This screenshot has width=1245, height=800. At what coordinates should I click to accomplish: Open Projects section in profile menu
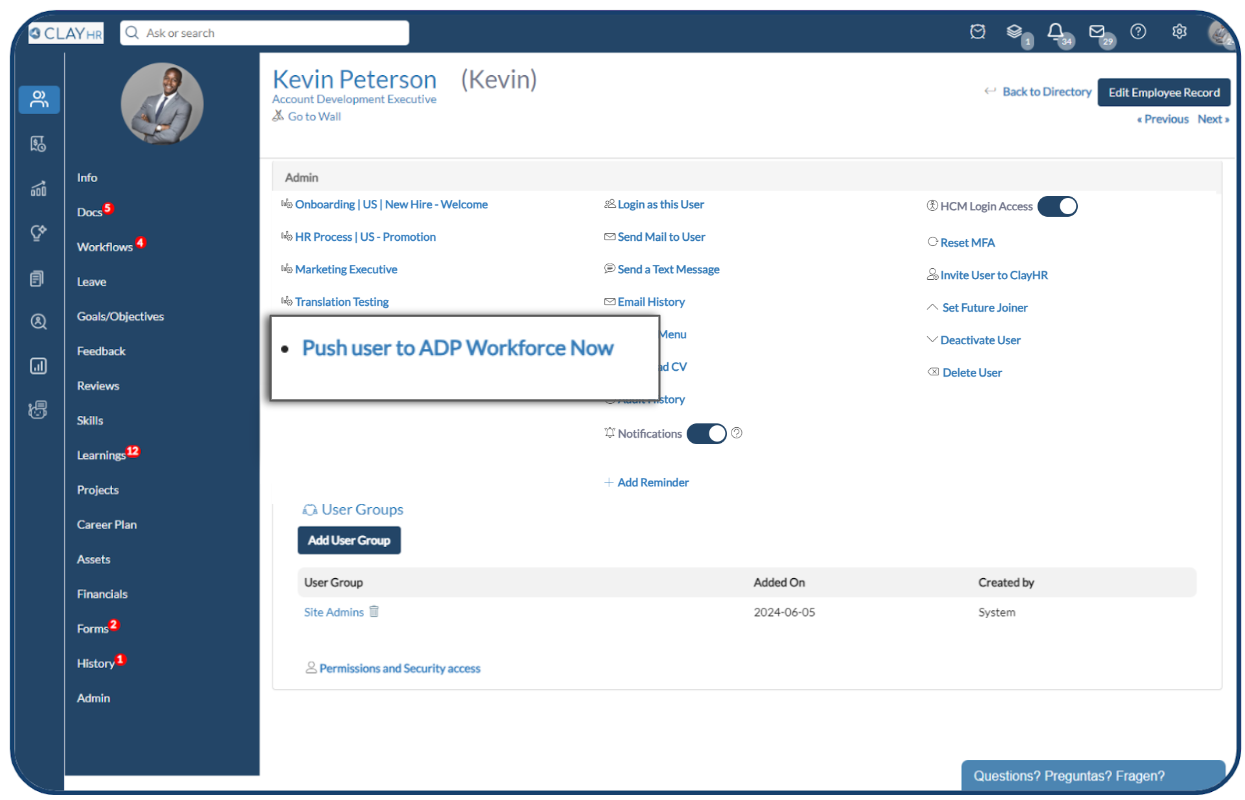[x=98, y=490]
